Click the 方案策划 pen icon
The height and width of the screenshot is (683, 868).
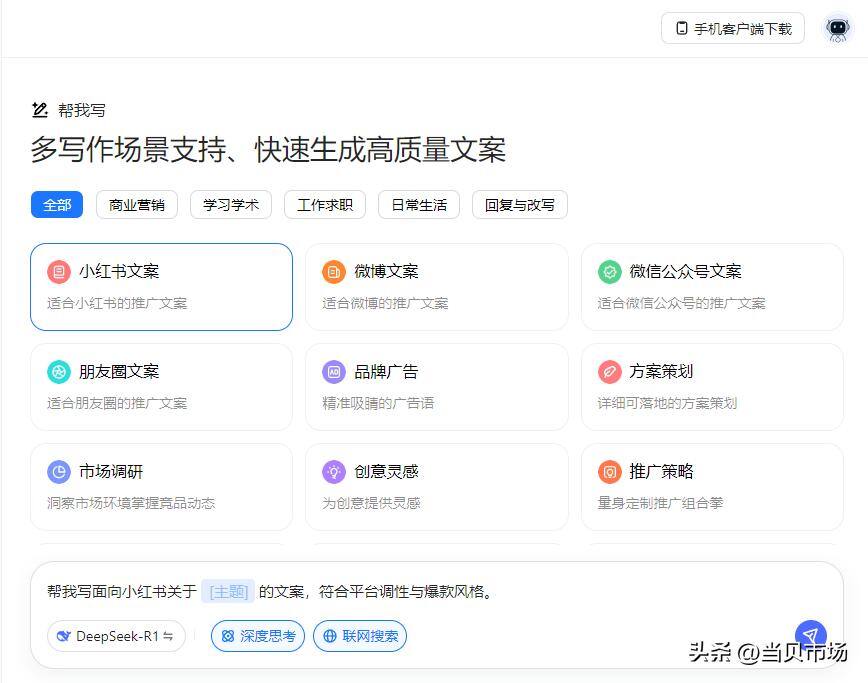[x=609, y=371]
